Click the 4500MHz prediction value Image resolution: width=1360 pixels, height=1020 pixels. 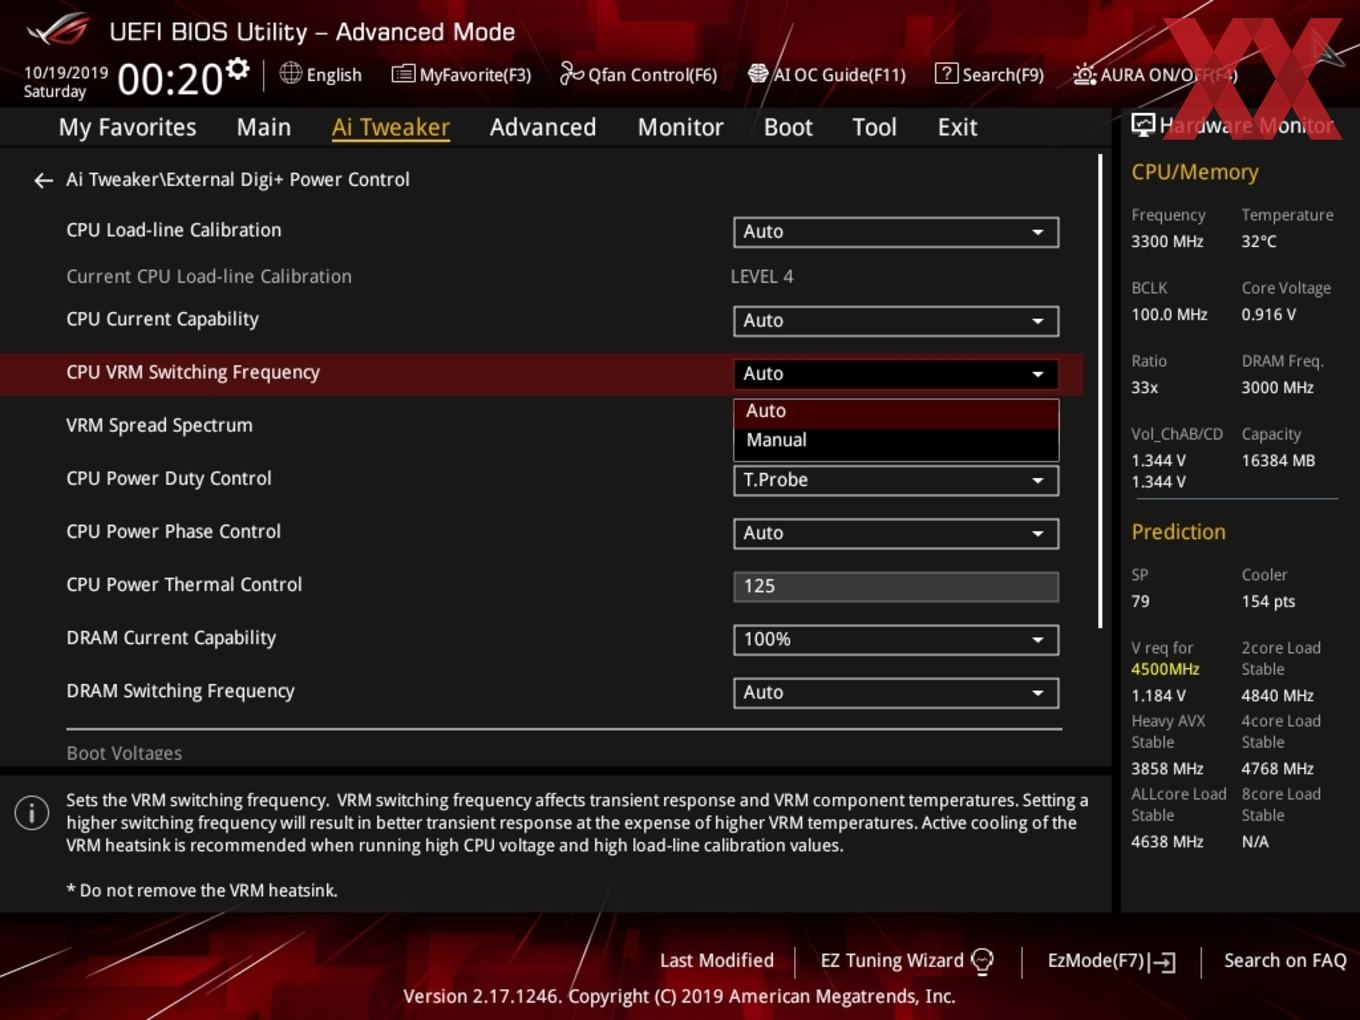coord(1165,669)
